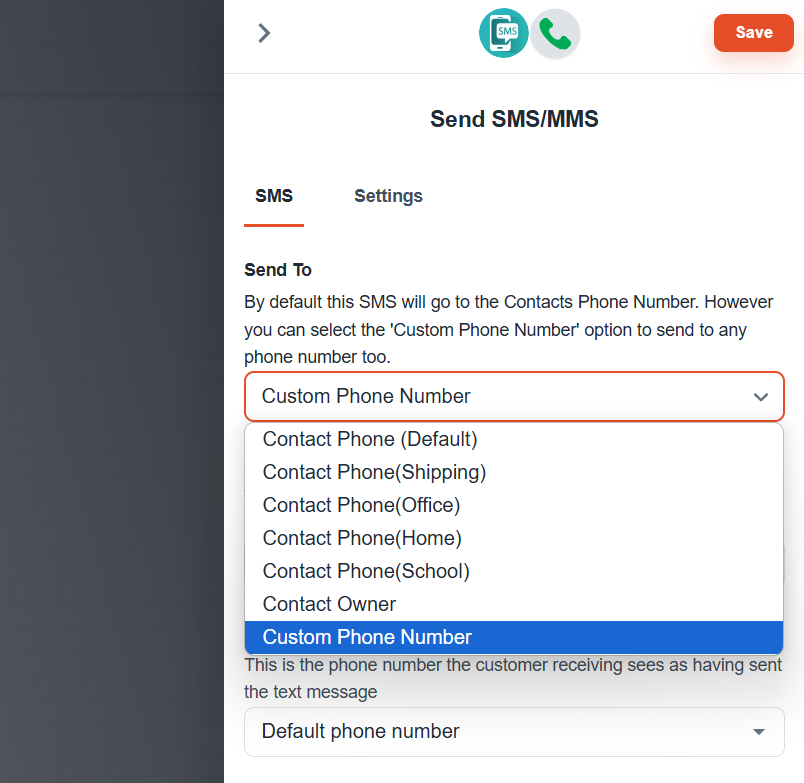Select the SMS tab
Image resolution: width=804 pixels, height=783 pixels.
(x=274, y=196)
